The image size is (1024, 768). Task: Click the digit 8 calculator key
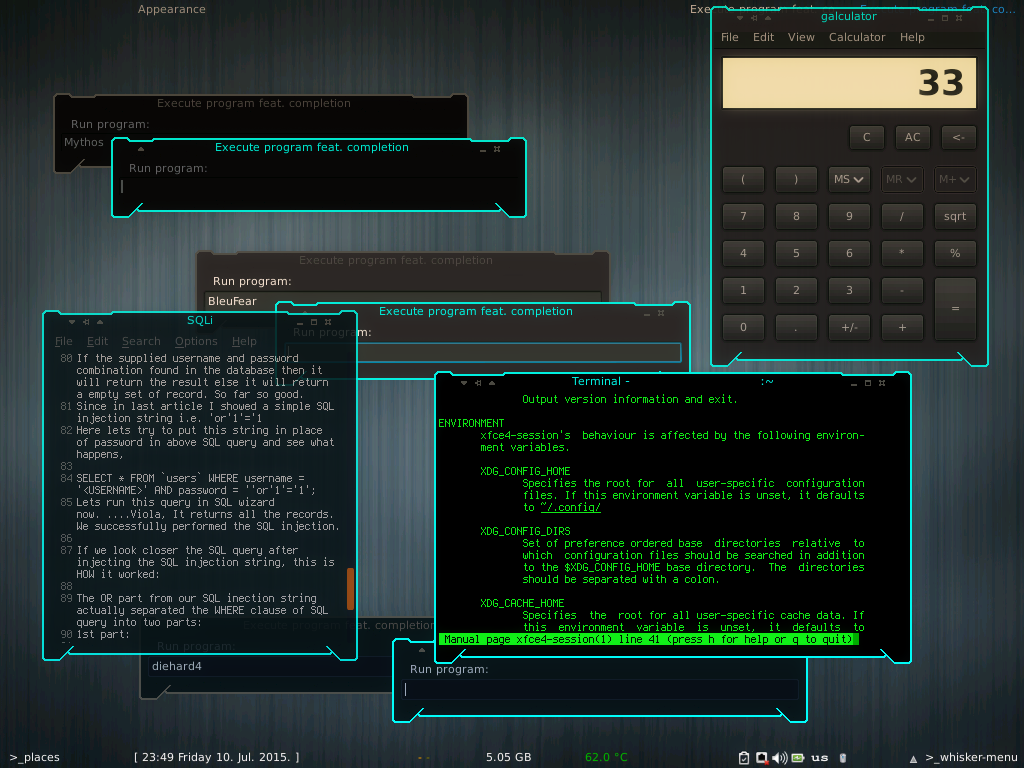796,216
